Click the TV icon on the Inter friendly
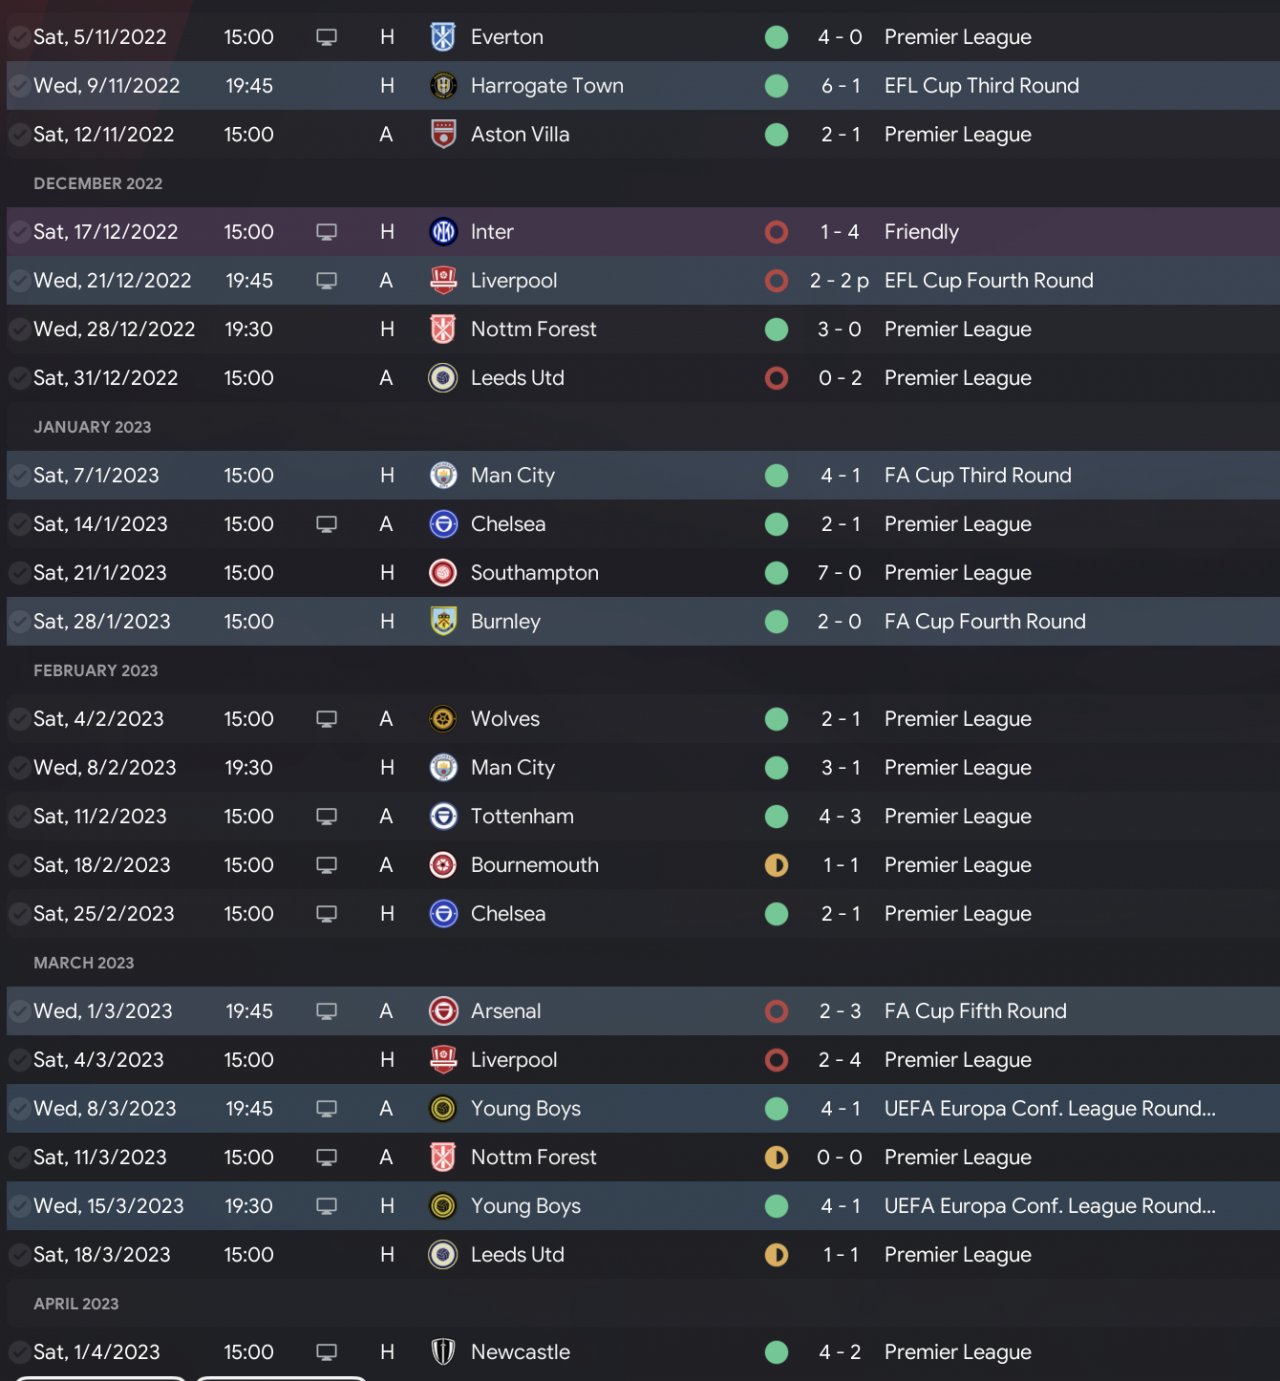The height and width of the screenshot is (1381, 1280). point(326,232)
